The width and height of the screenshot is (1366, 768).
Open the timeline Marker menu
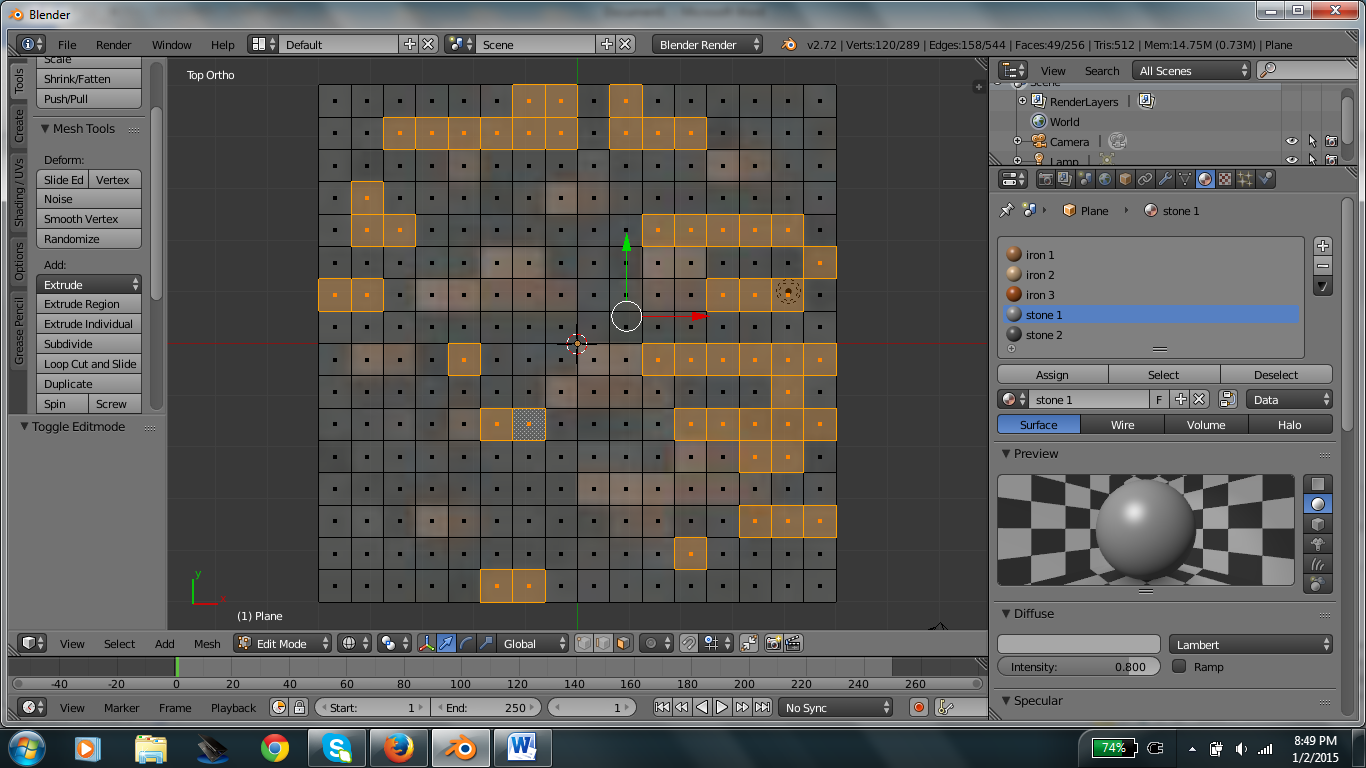tap(122, 707)
